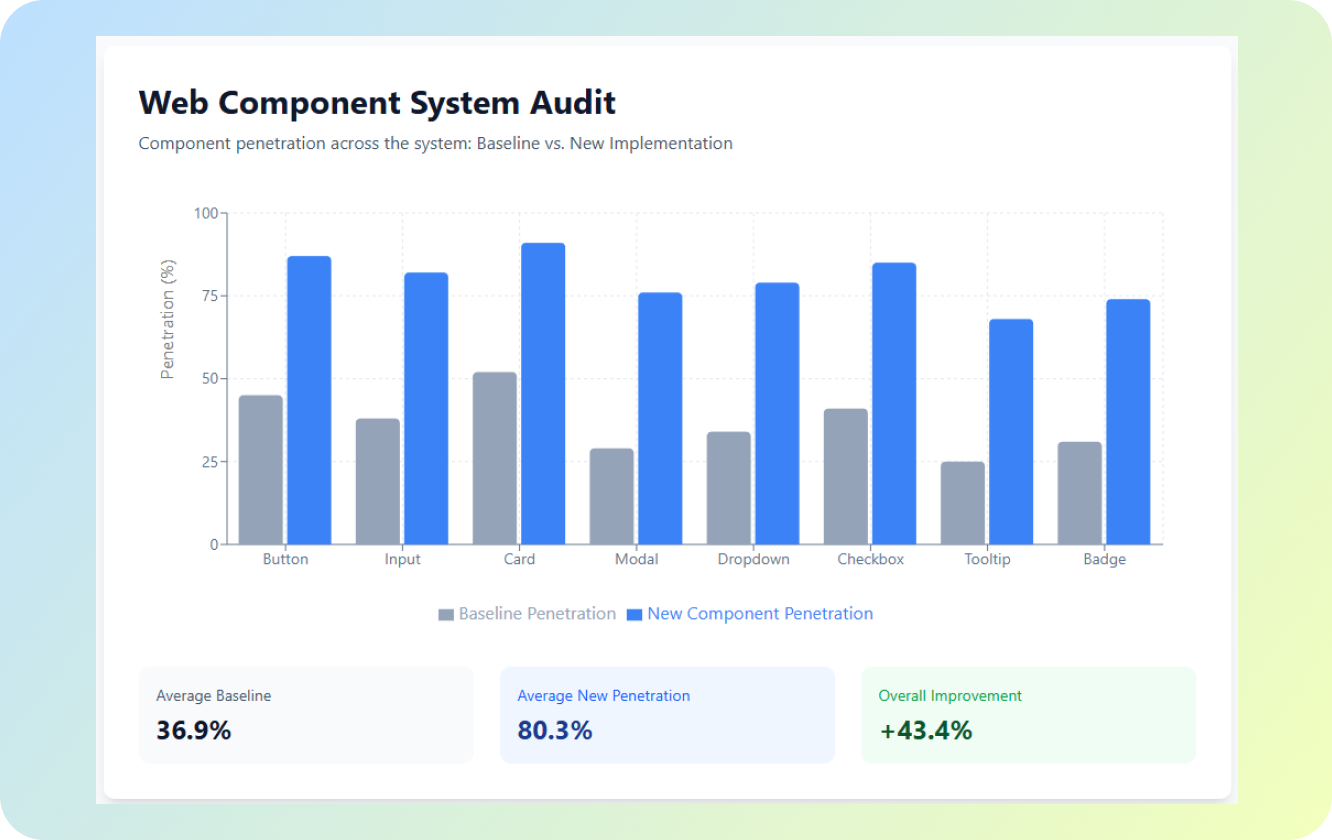Image resolution: width=1332 pixels, height=840 pixels.
Task: Click the "Penetration (%)" y-axis title
Action: point(168,319)
